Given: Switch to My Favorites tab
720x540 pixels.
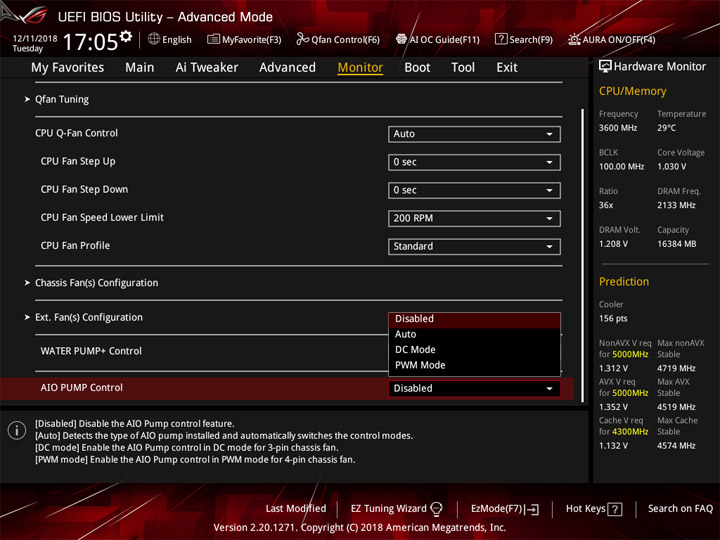Looking at the screenshot, I should tap(68, 68).
